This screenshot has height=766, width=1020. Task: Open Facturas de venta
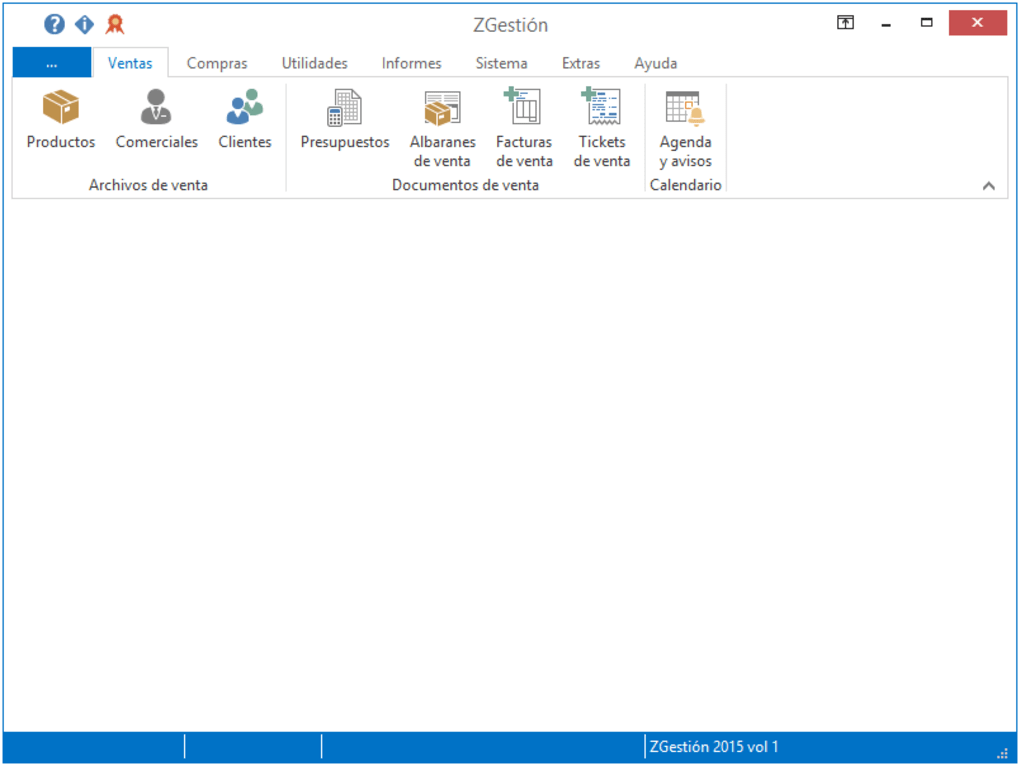pyautogui.click(x=523, y=120)
